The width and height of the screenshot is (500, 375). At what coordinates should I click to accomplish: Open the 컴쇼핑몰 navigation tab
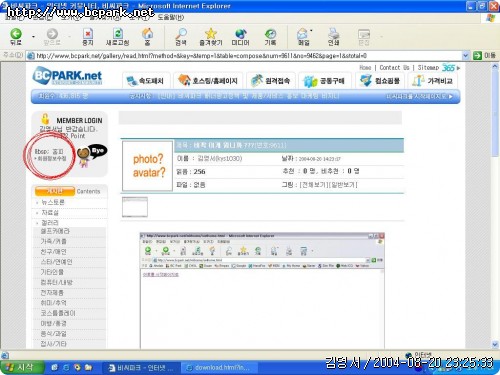pyautogui.click(x=381, y=80)
